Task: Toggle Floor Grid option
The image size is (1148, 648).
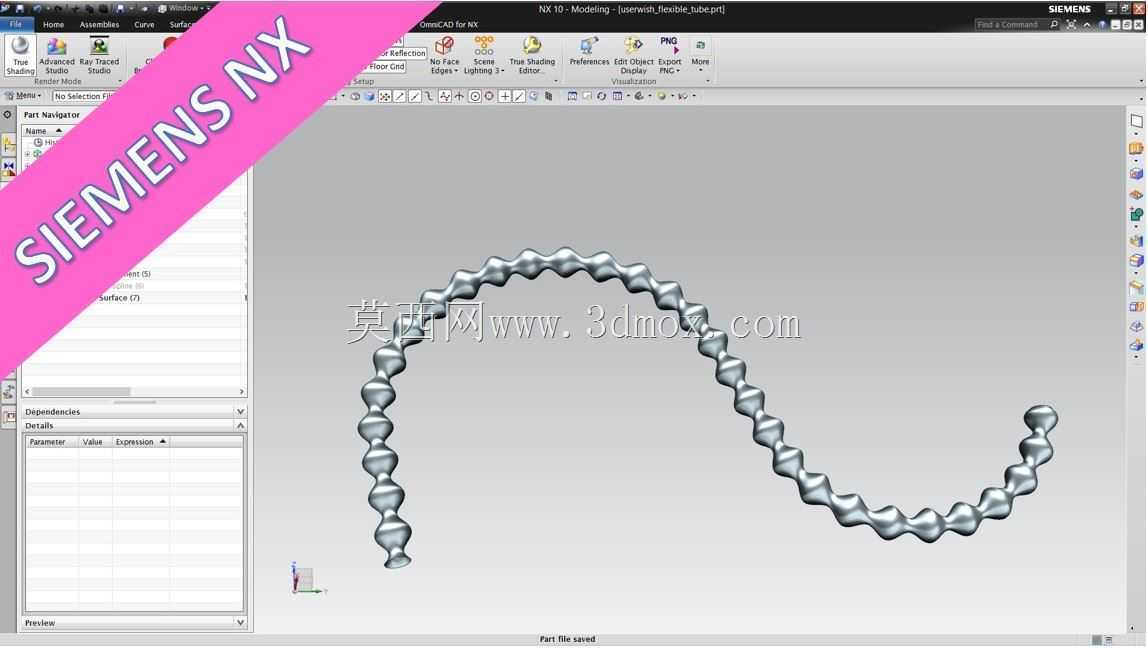Action: pos(387,67)
